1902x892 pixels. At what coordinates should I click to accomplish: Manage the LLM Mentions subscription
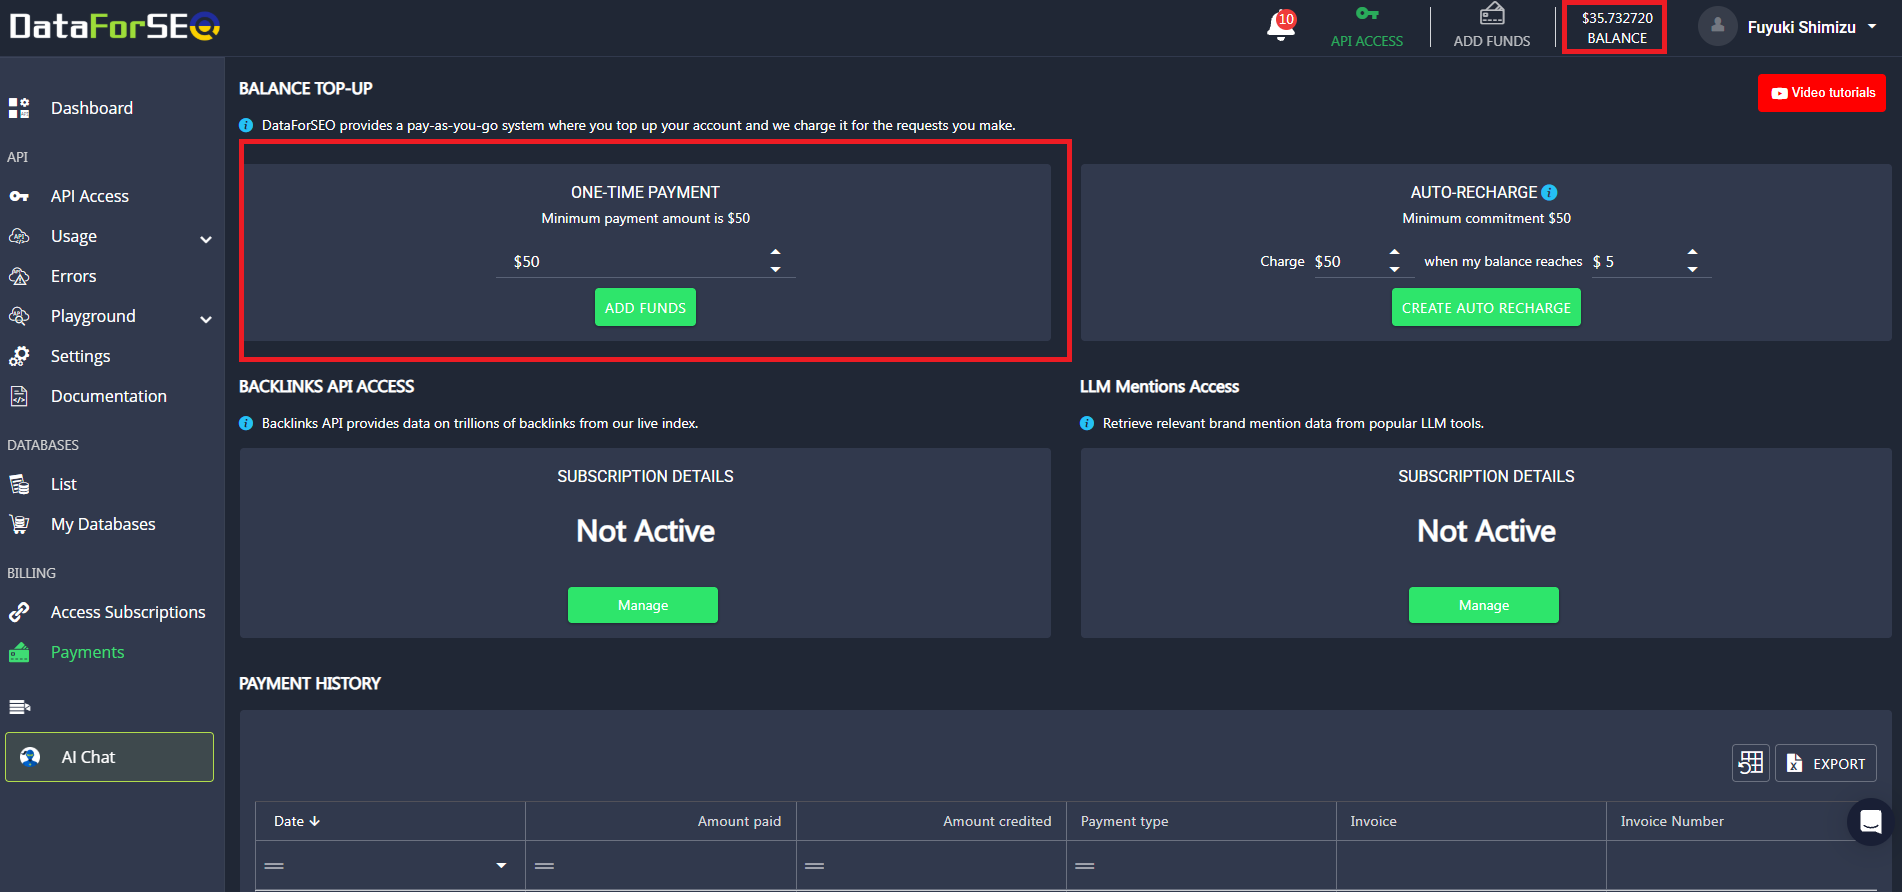pos(1484,605)
